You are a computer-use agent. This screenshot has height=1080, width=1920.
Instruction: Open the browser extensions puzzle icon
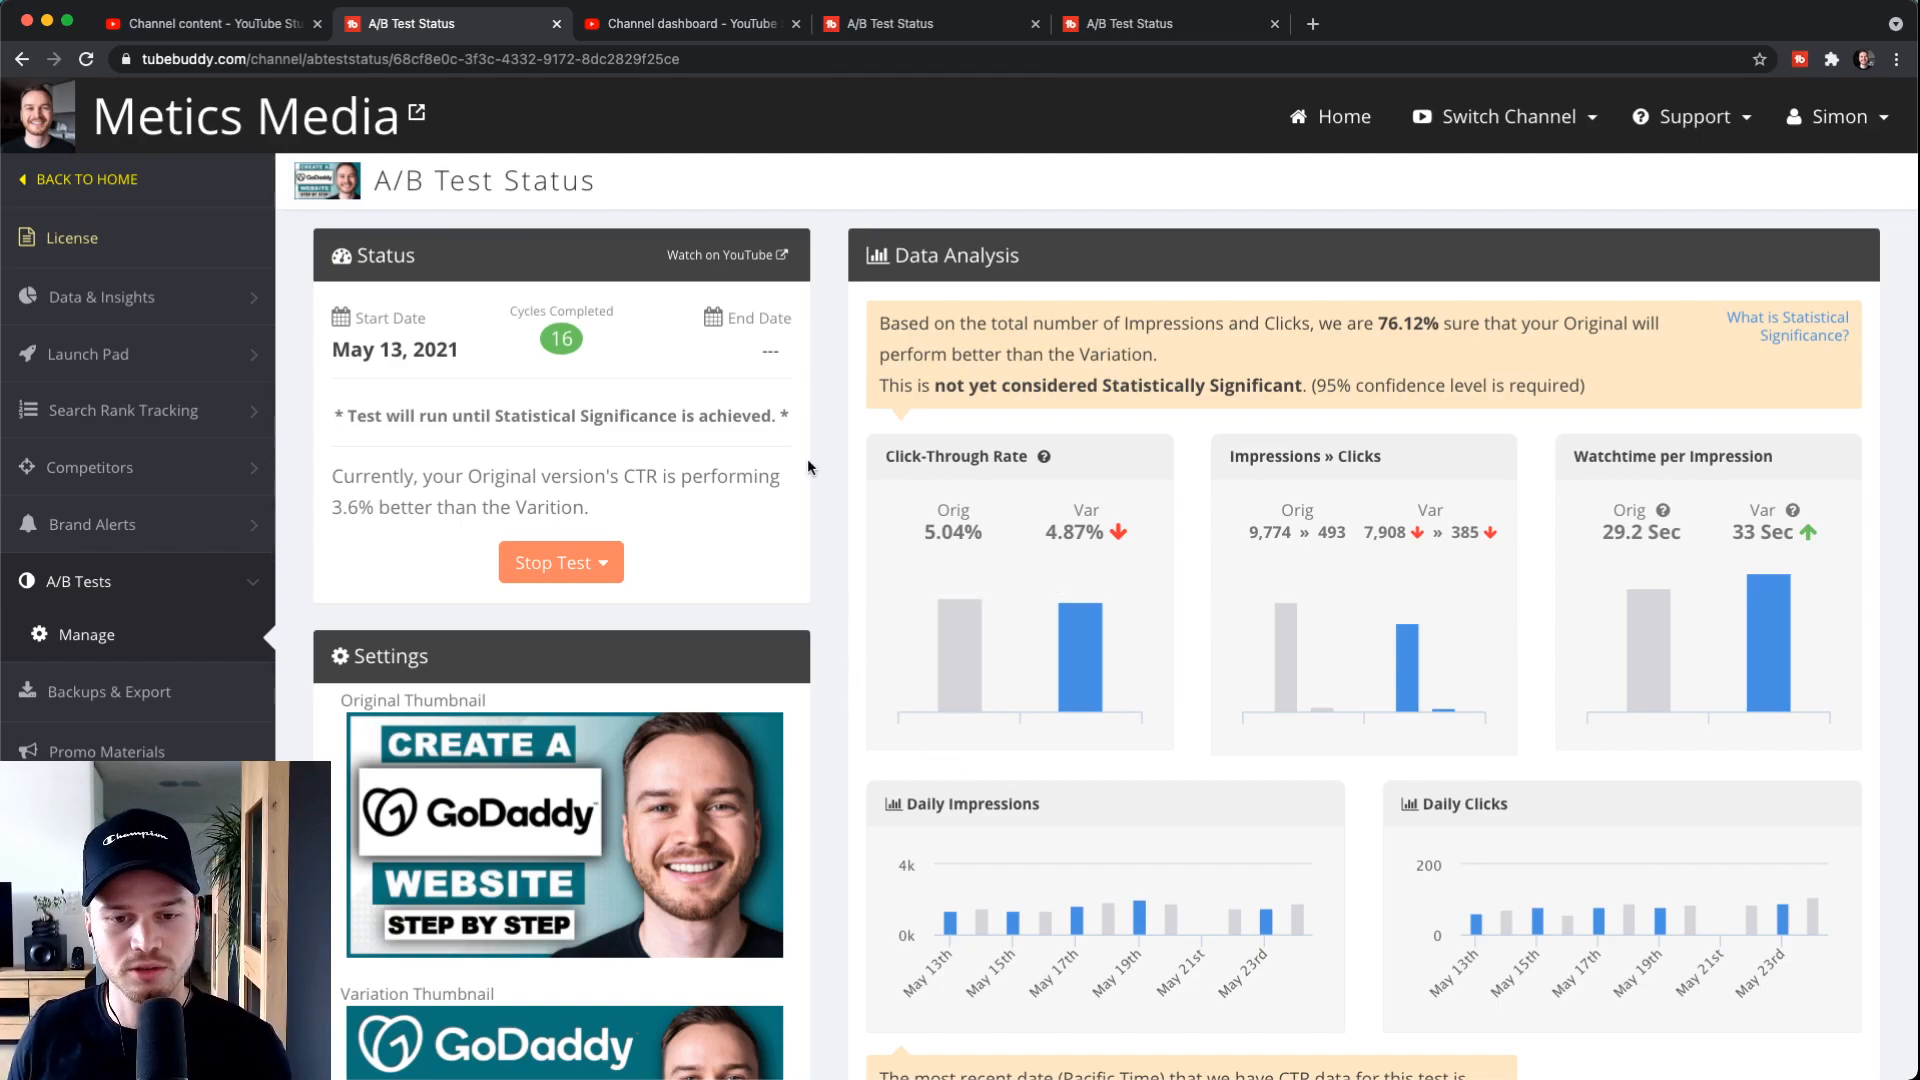(1832, 59)
